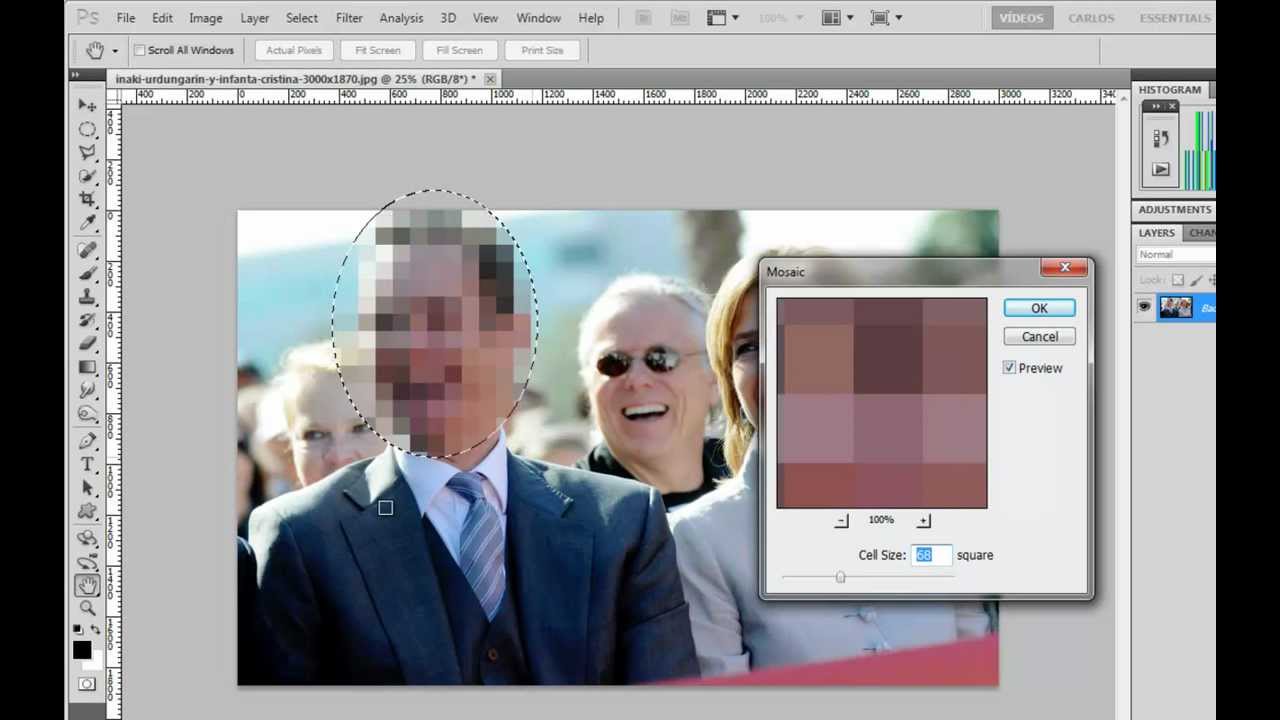Click the Cell Size input field
Viewport: 1280px width, 720px height.
coord(930,555)
